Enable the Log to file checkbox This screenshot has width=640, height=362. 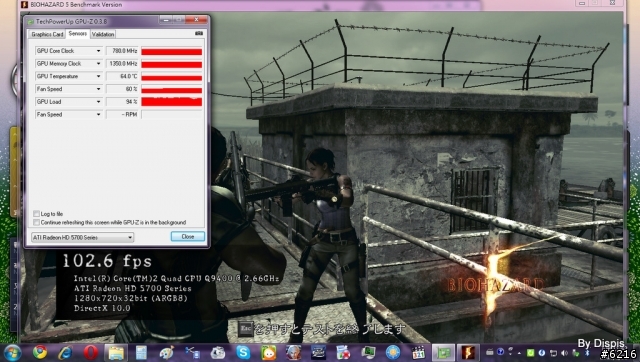pos(36,214)
